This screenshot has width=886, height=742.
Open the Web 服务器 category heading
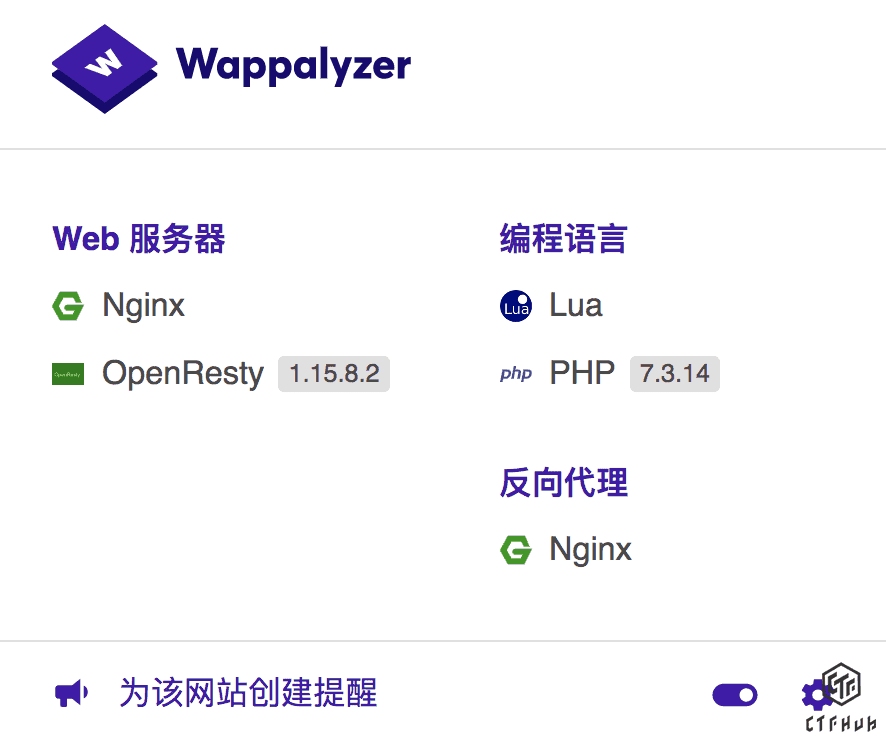click(139, 239)
